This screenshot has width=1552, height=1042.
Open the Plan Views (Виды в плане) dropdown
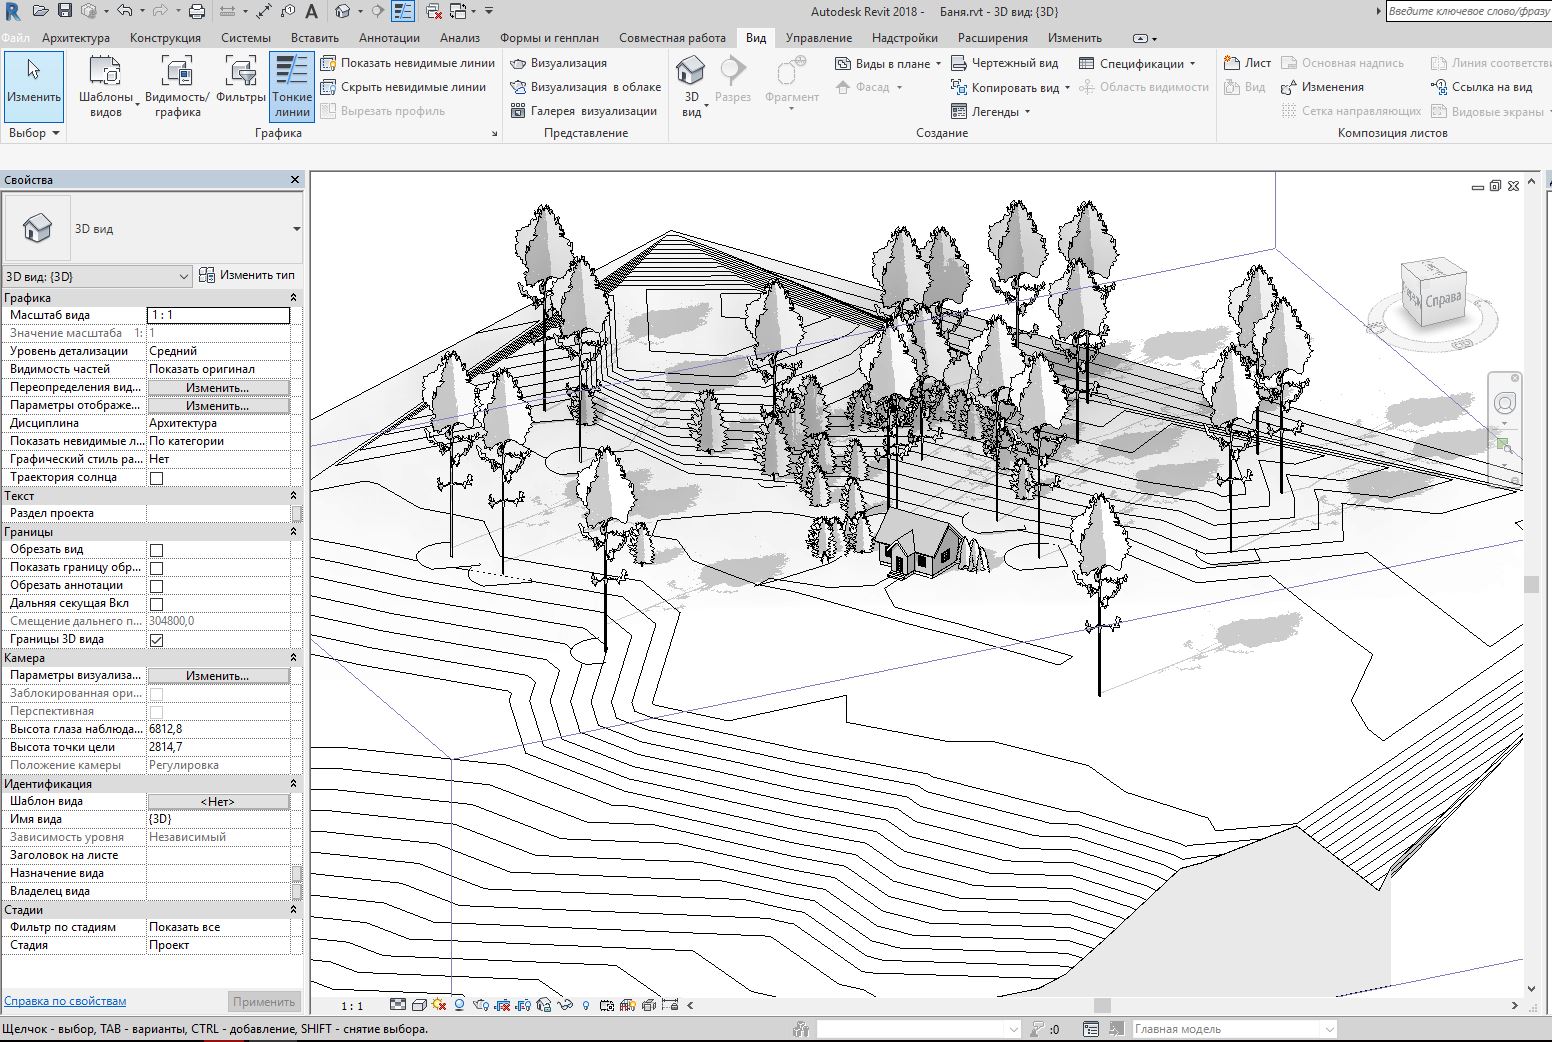pos(889,63)
